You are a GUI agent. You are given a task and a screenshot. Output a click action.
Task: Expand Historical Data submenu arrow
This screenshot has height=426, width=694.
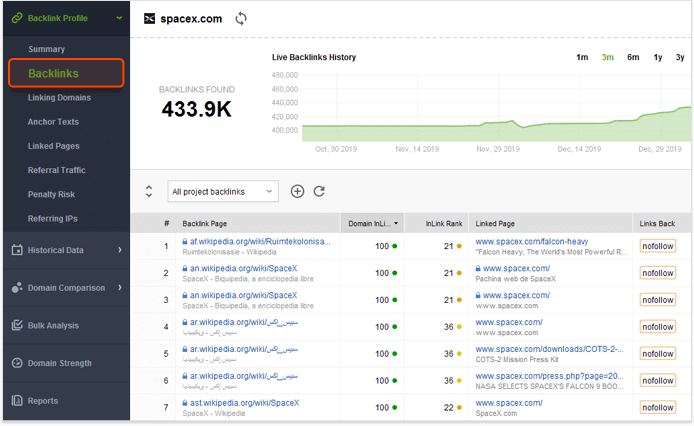click(x=120, y=250)
